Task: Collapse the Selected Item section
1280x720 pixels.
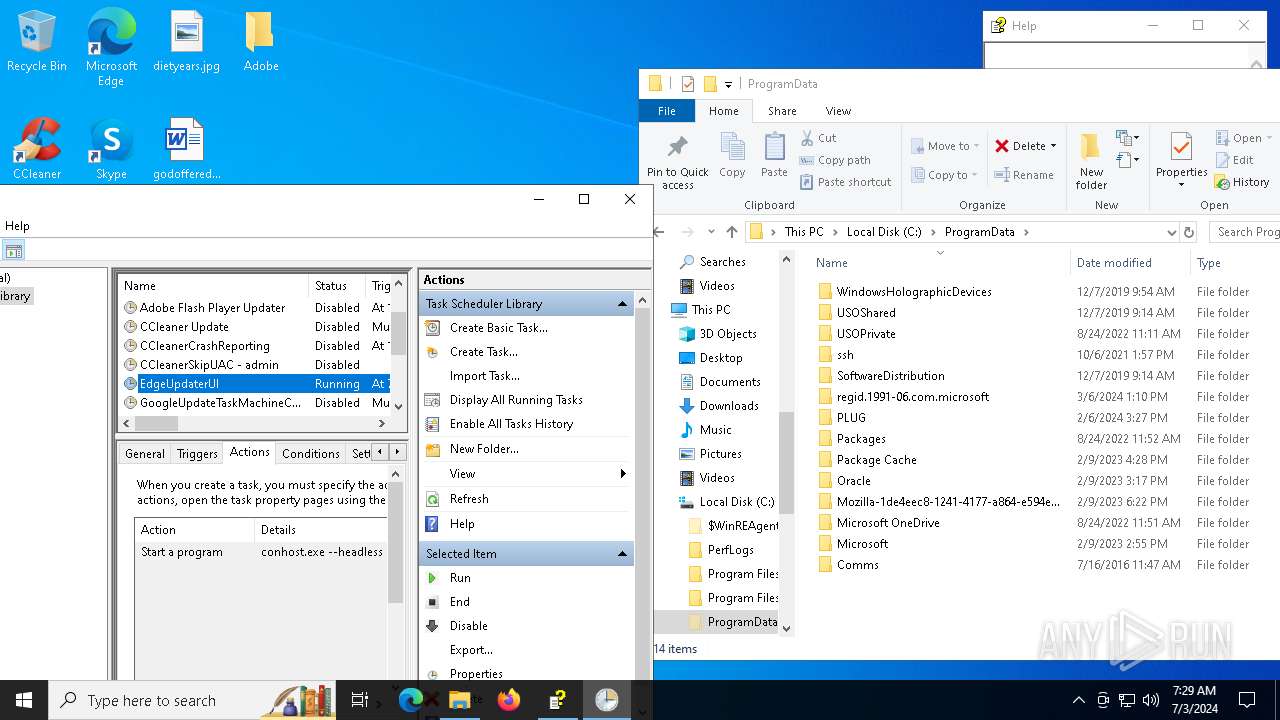Action: tap(622, 554)
